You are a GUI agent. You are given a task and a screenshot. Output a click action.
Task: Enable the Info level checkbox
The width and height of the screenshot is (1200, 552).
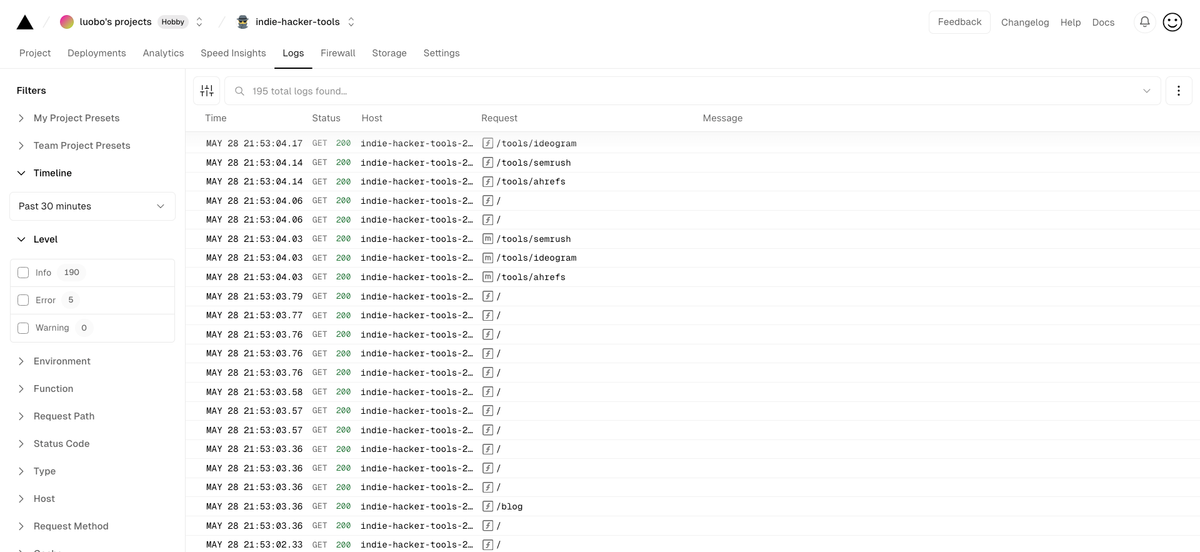[x=23, y=272]
